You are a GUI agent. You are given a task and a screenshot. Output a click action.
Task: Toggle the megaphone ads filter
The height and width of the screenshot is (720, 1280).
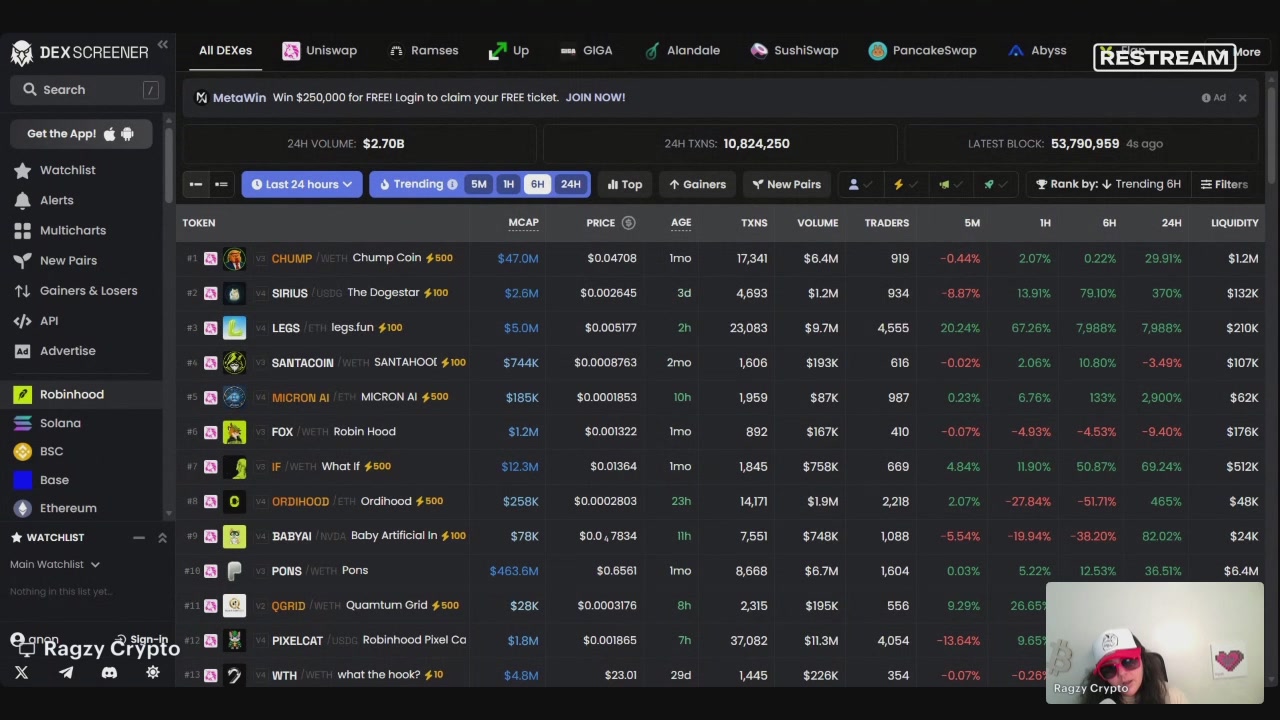(x=949, y=184)
